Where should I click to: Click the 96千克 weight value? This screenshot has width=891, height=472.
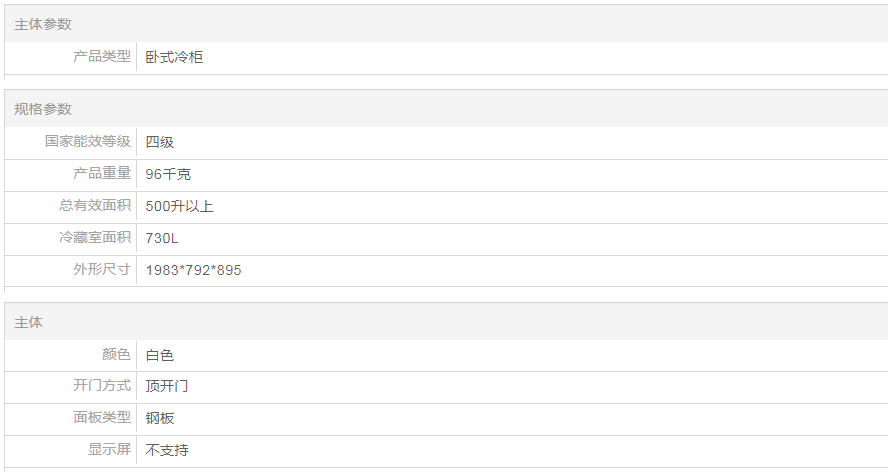pos(168,174)
